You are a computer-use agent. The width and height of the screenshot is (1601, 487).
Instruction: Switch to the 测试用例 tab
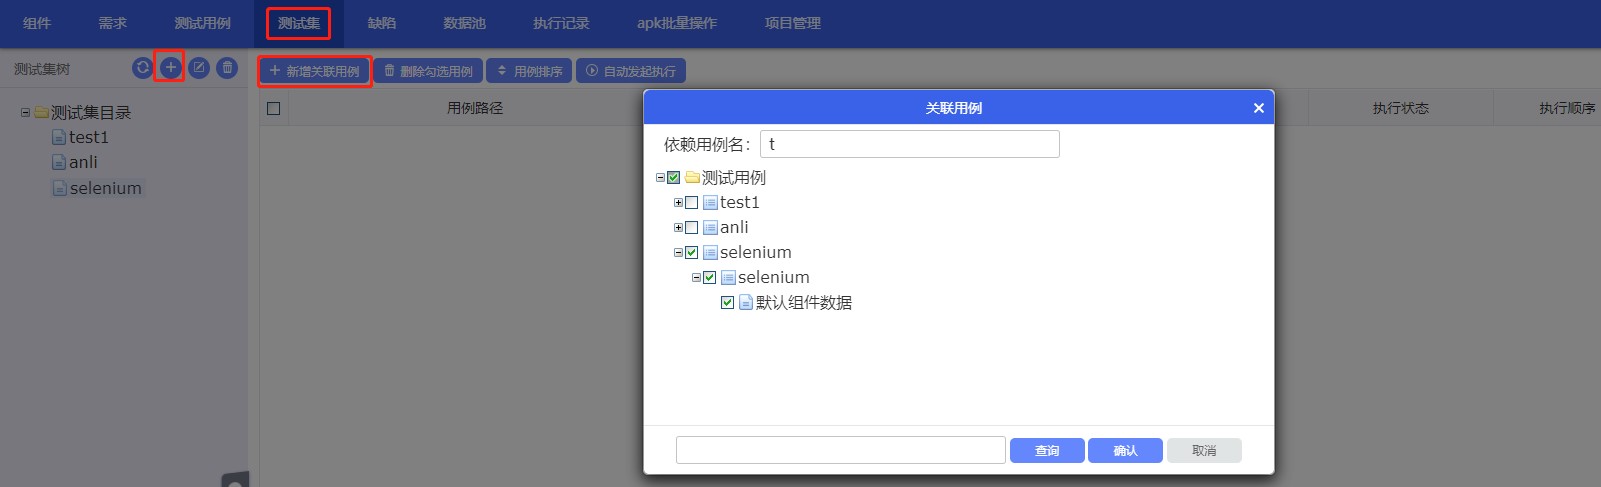tap(202, 23)
